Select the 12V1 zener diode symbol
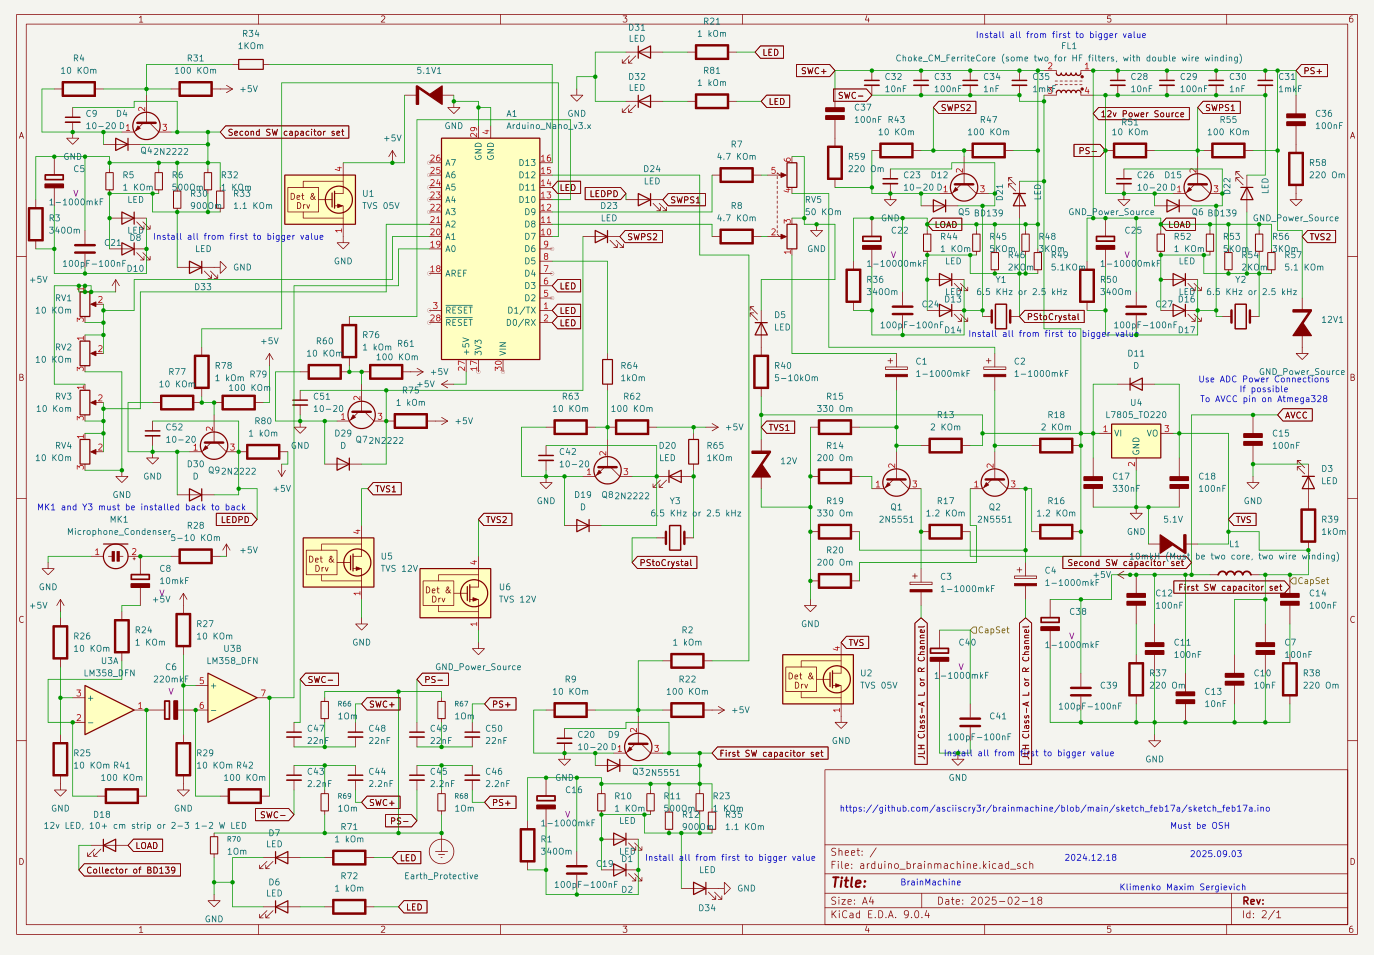This screenshot has width=1374, height=955. tap(1301, 324)
